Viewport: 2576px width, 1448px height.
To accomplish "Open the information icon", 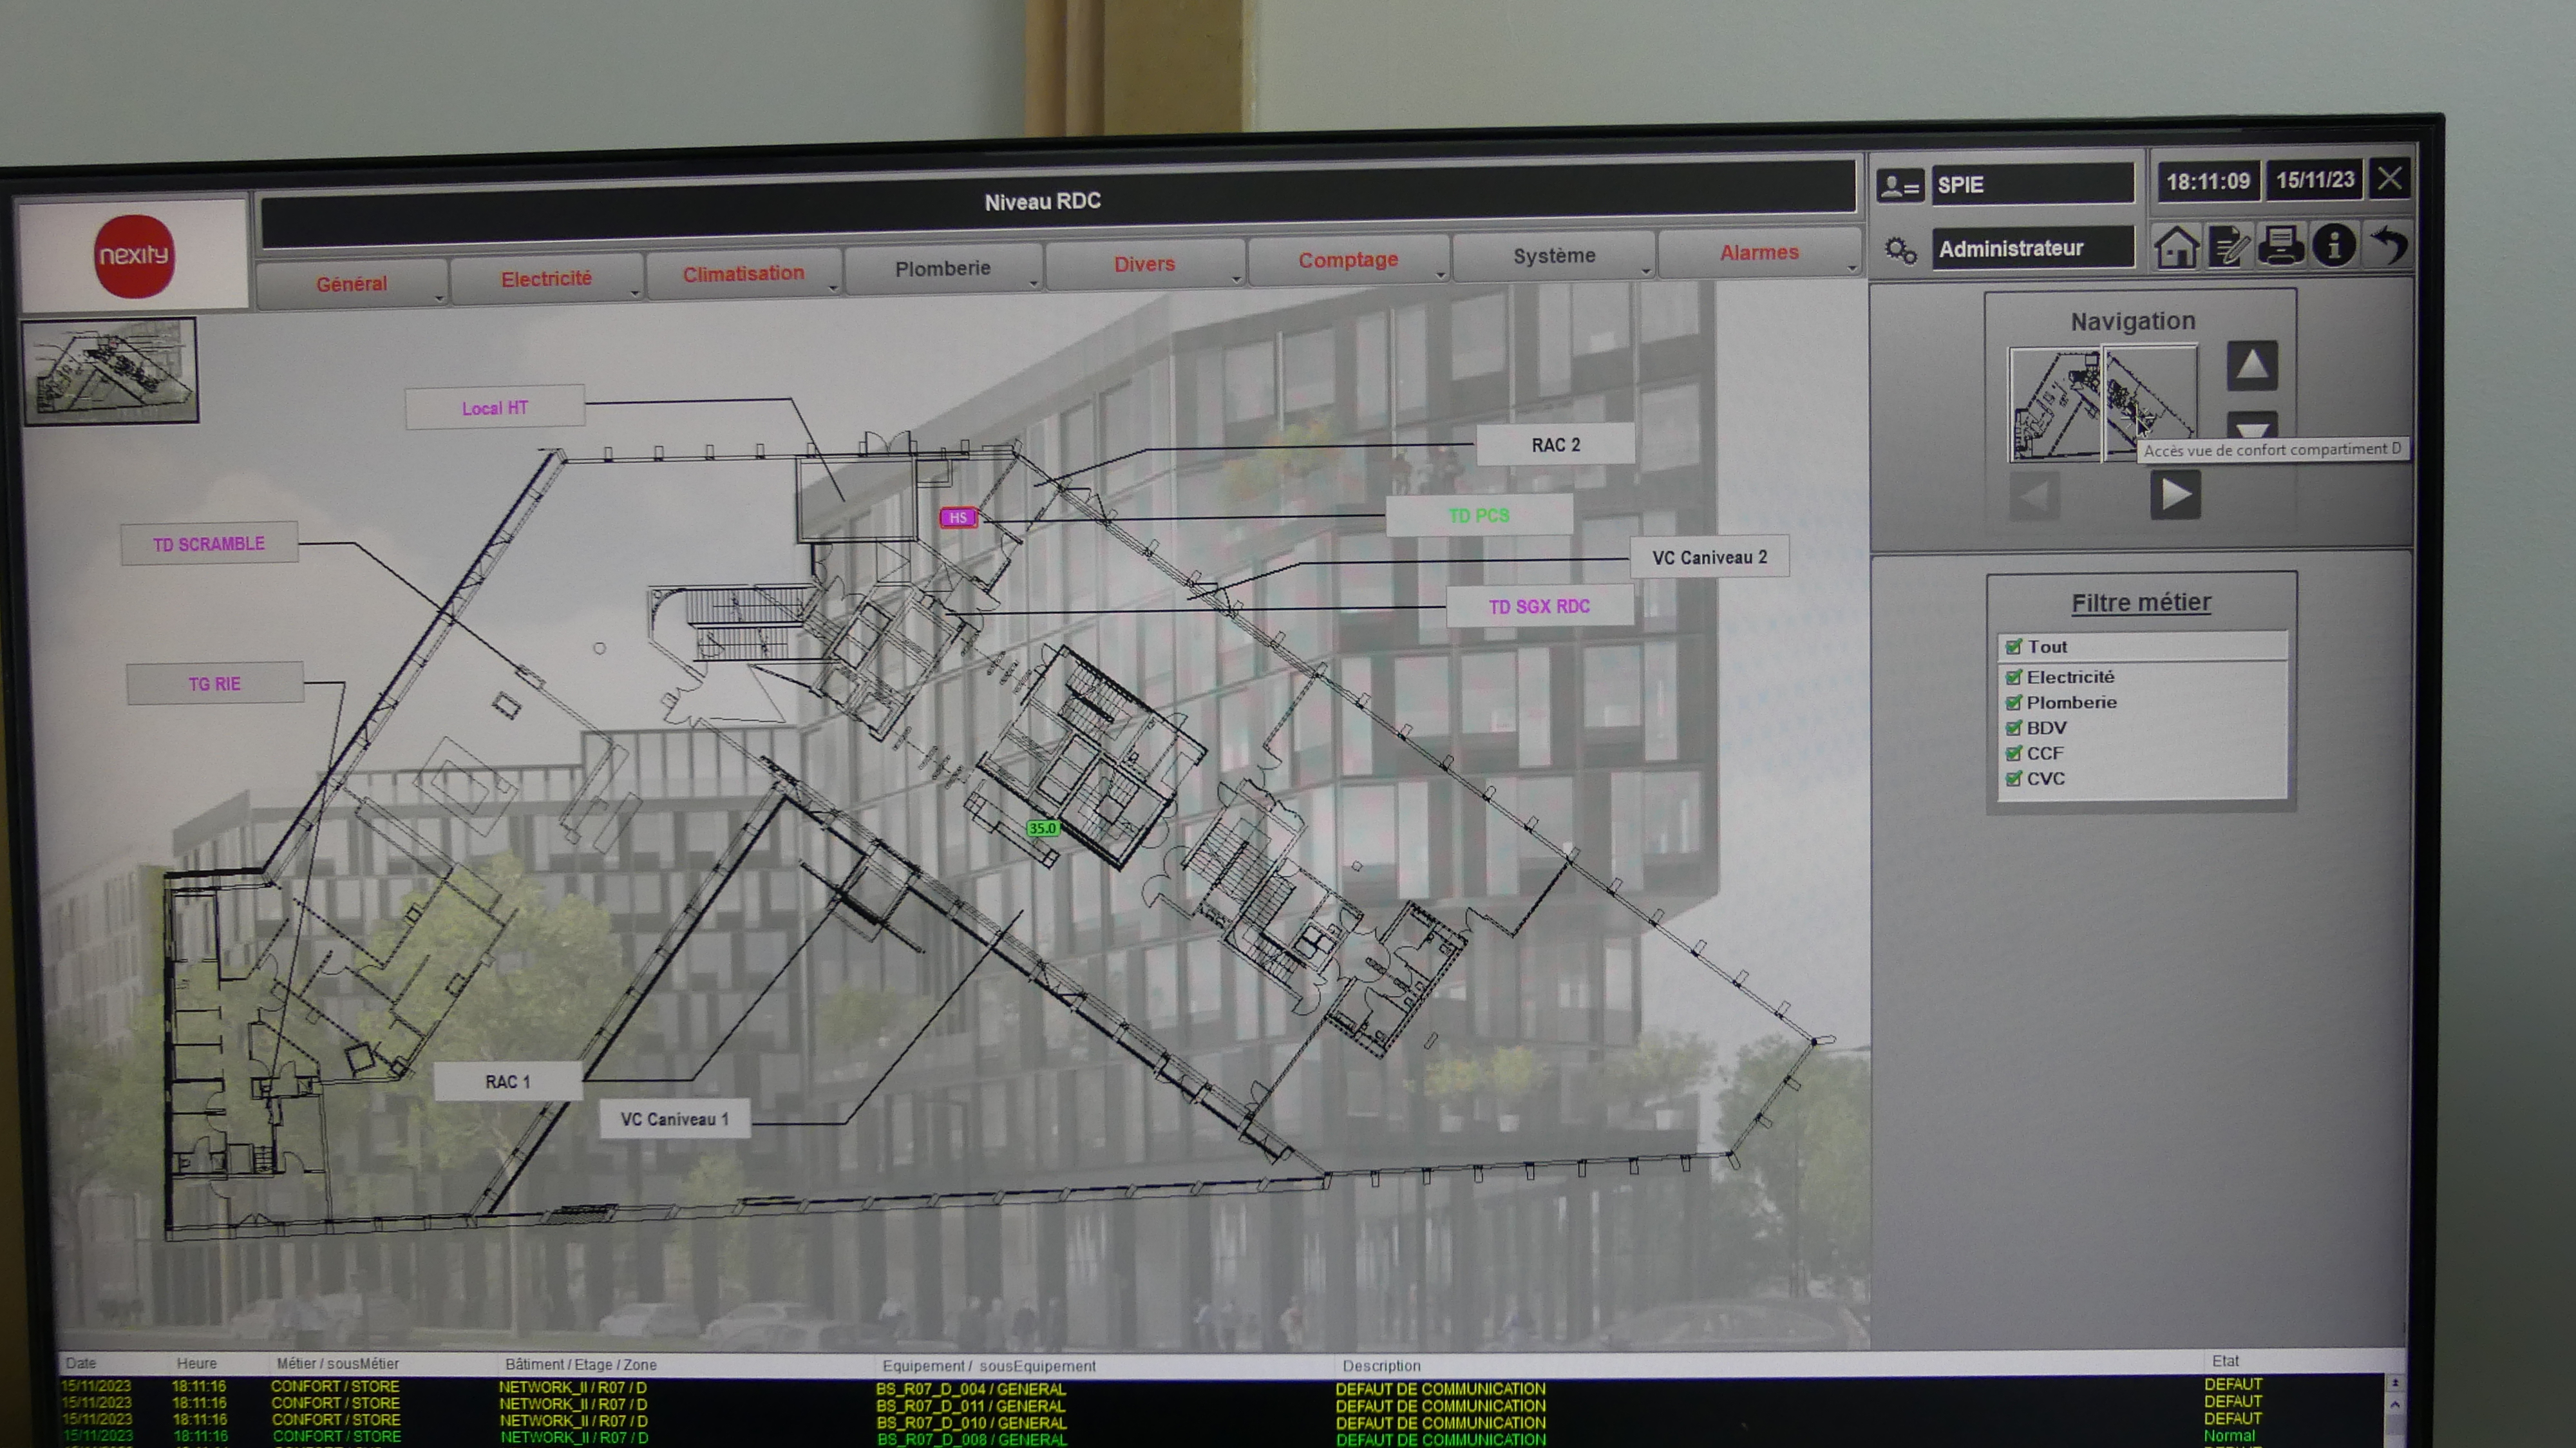I will coord(2334,245).
